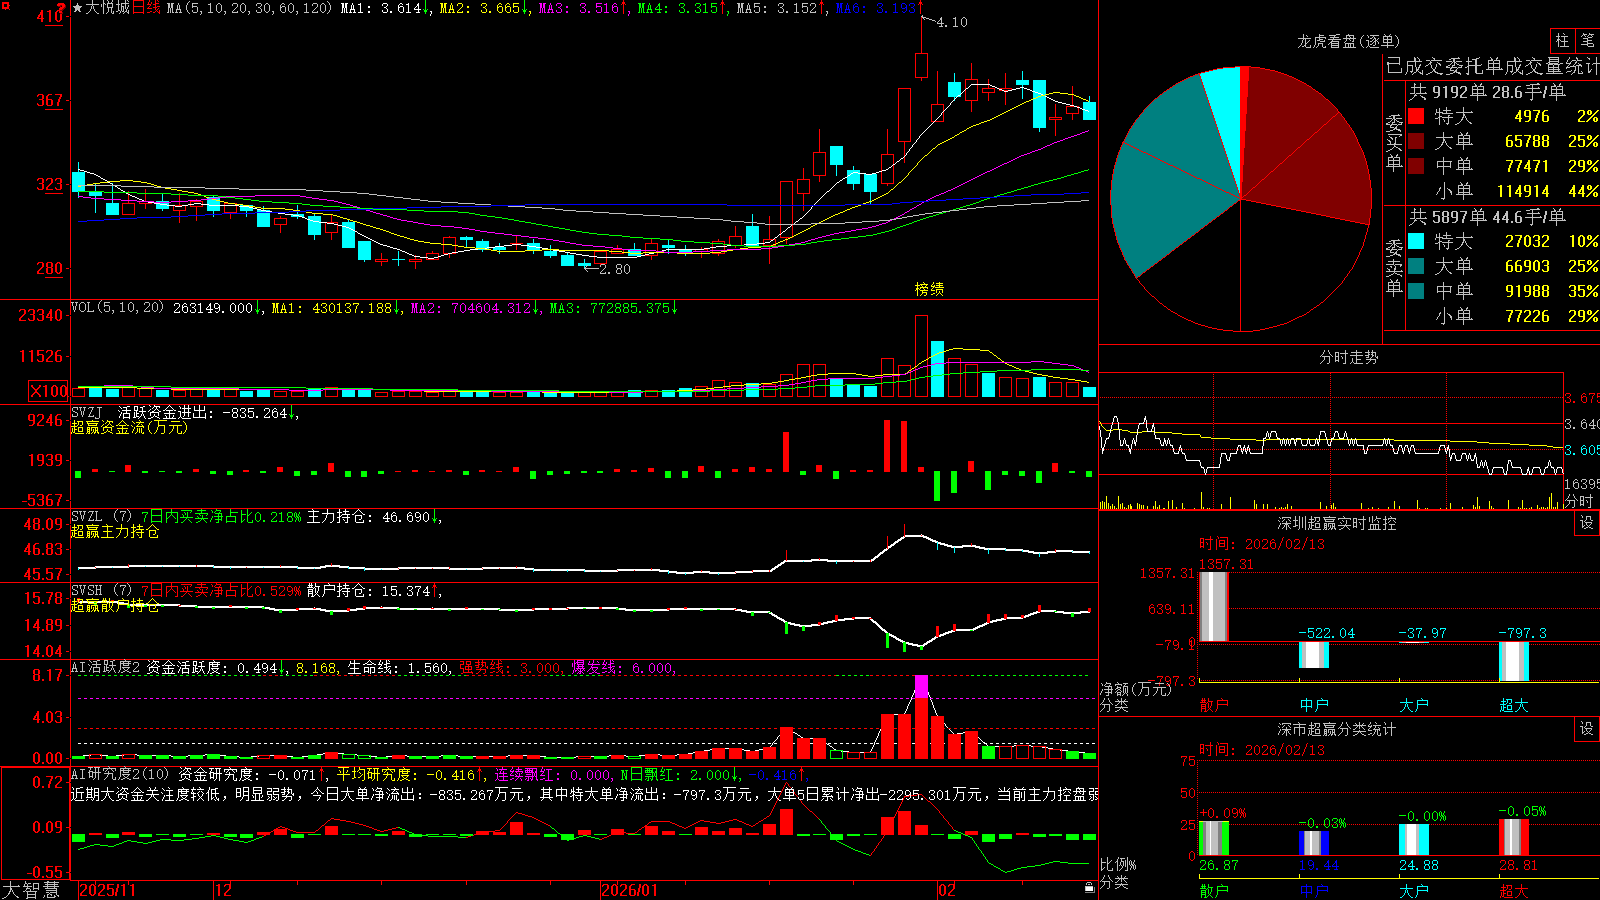
Task: Click 主力持仓: 46.690 reading
Action: pyautogui.click(x=373, y=517)
